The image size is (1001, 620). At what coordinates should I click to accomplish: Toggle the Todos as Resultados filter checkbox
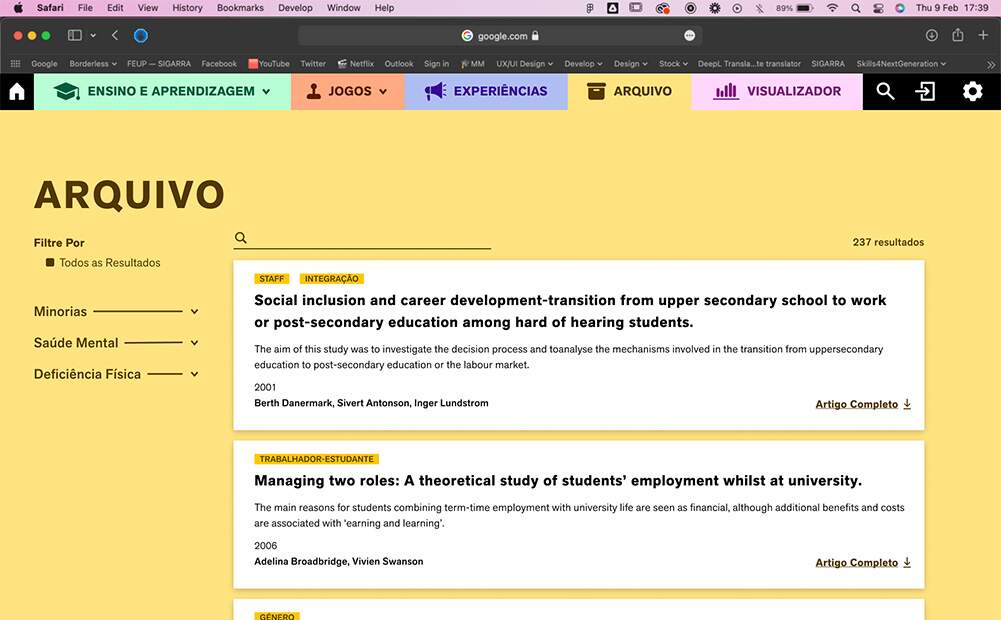click(50, 263)
